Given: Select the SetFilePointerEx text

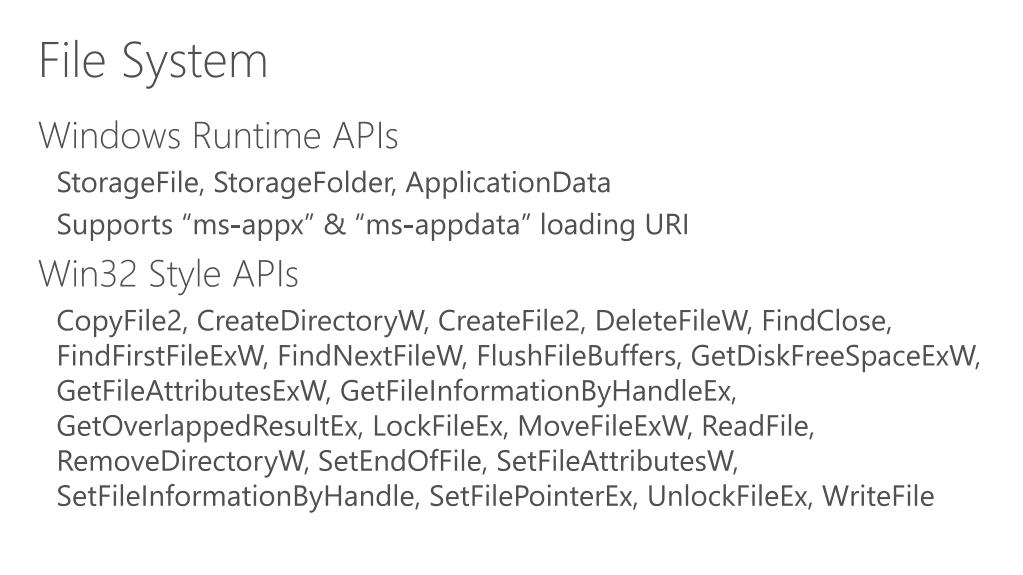Looking at the screenshot, I should (532, 497).
